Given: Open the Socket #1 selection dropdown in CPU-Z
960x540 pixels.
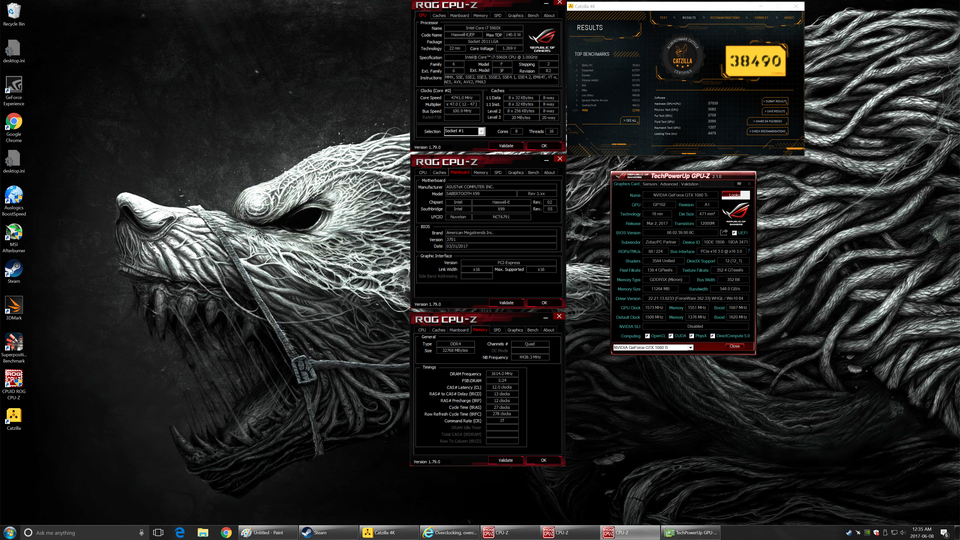Looking at the screenshot, I should [481, 131].
